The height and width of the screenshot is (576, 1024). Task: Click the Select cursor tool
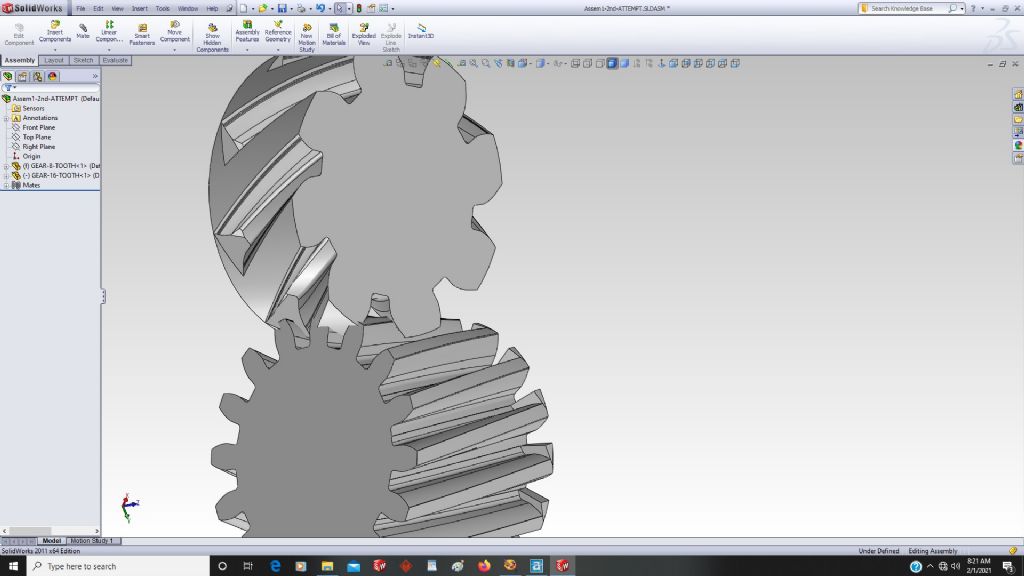[x=340, y=8]
